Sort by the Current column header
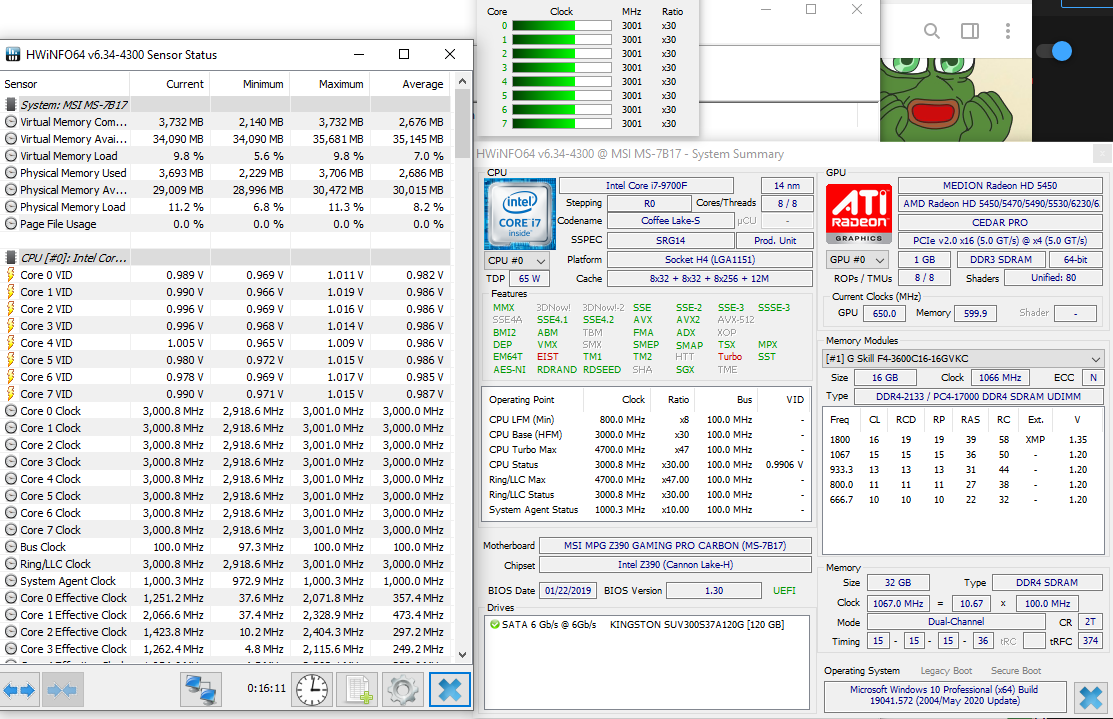The height and width of the screenshot is (719, 1113). click(x=170, y=84)
